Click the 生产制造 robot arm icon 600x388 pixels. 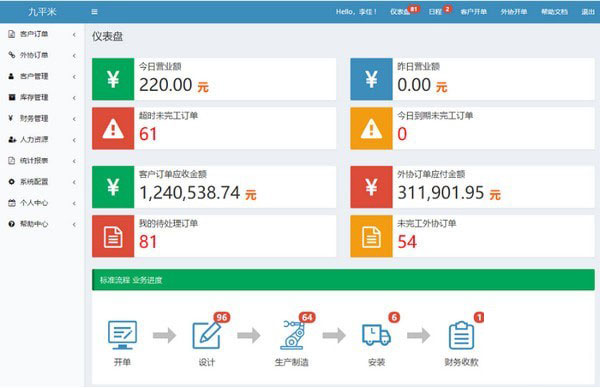pos(292,335)
